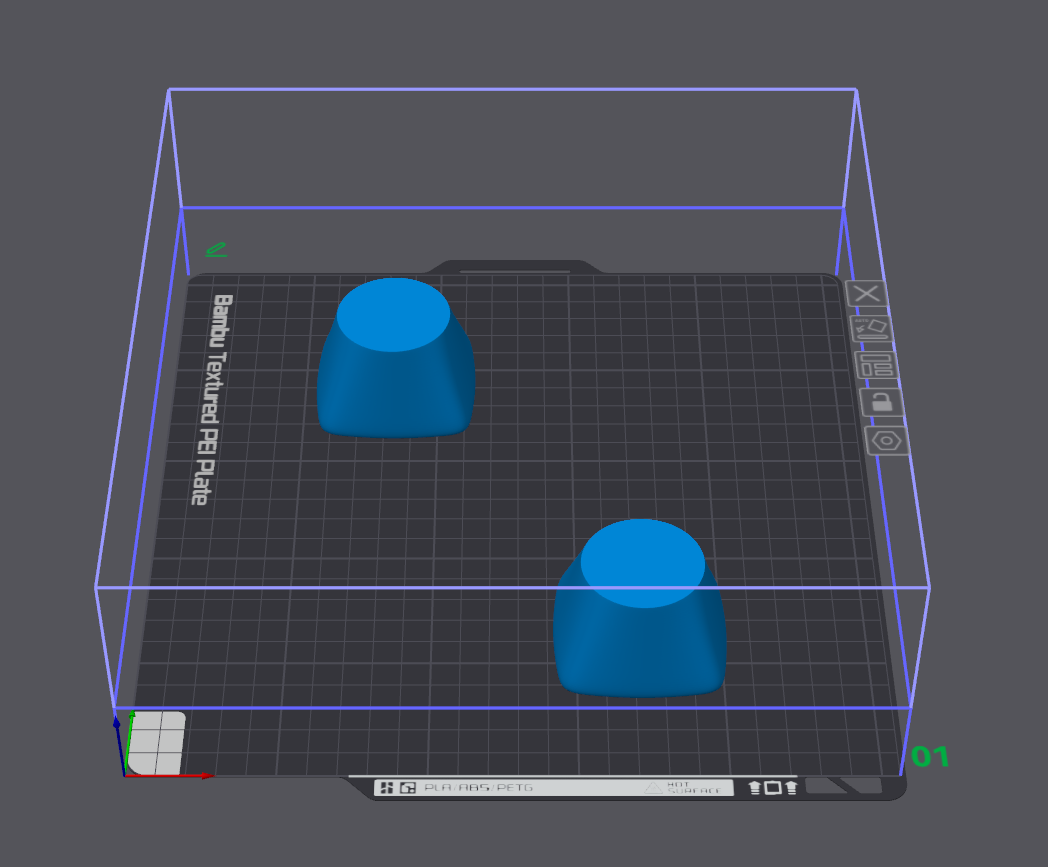1048x867 pixels.
Task: Toggle the plate lock icon
Action: click(x=882, y=402)
